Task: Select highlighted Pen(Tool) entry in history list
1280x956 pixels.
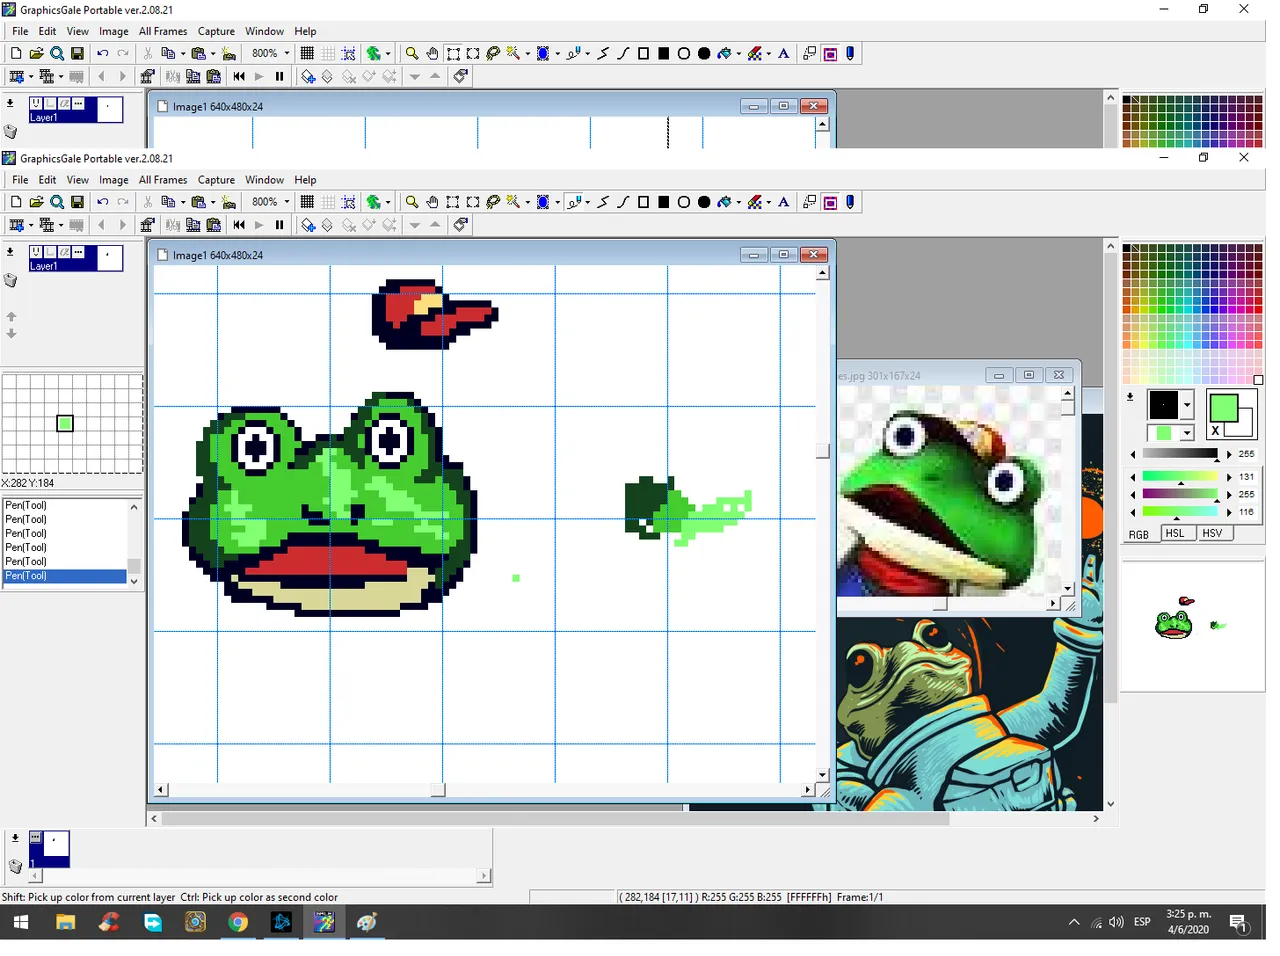Action: click(65, 576)
